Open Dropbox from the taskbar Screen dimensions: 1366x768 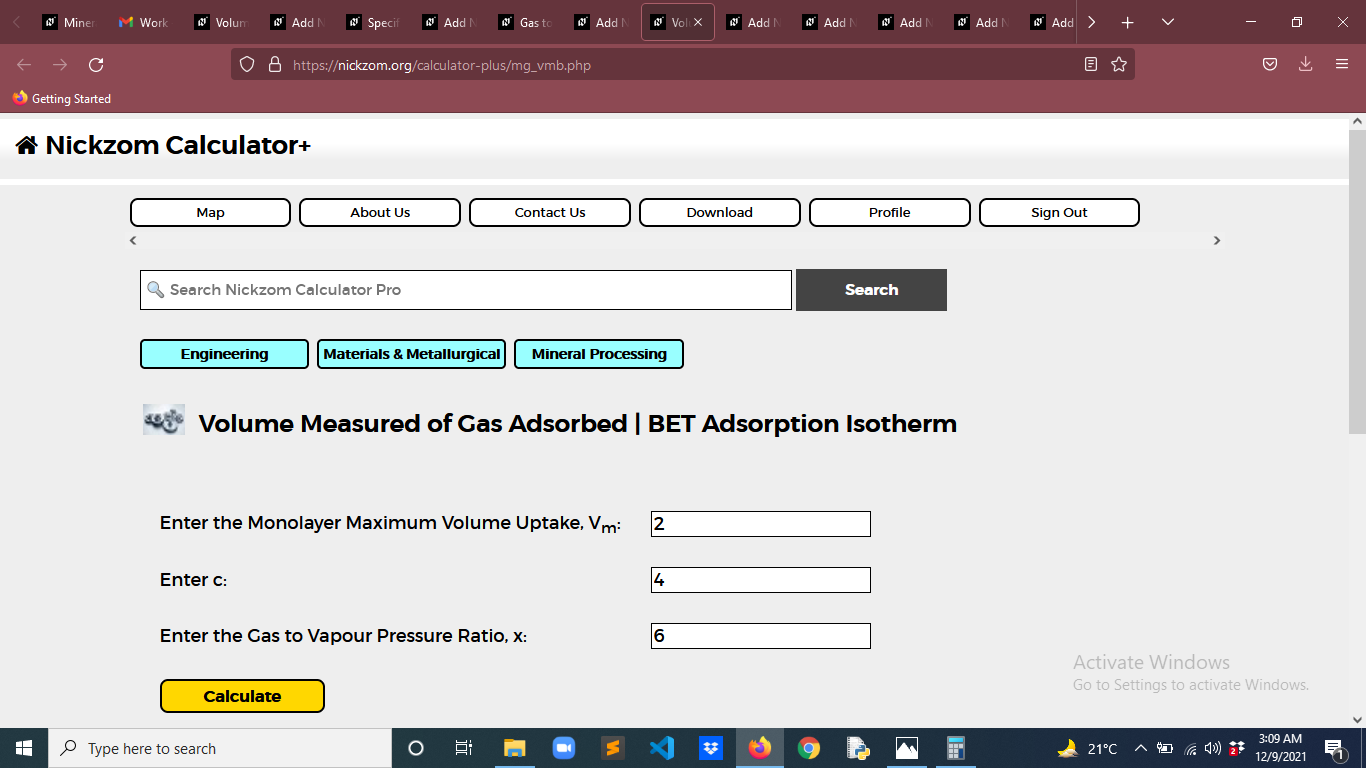tap(711, 748)
